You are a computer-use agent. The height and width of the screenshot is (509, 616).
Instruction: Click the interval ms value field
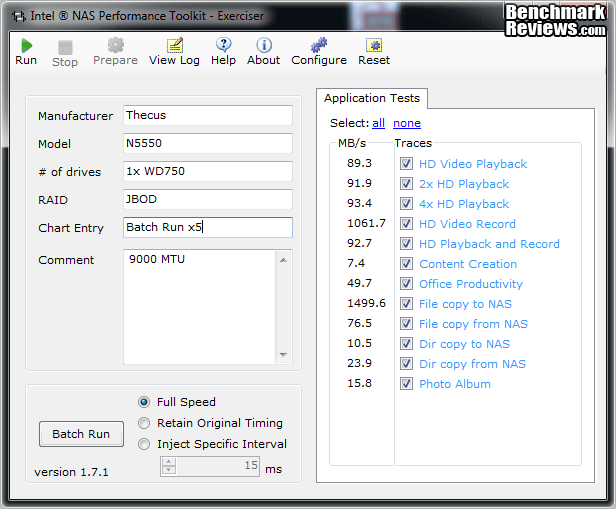click(217, 466)
